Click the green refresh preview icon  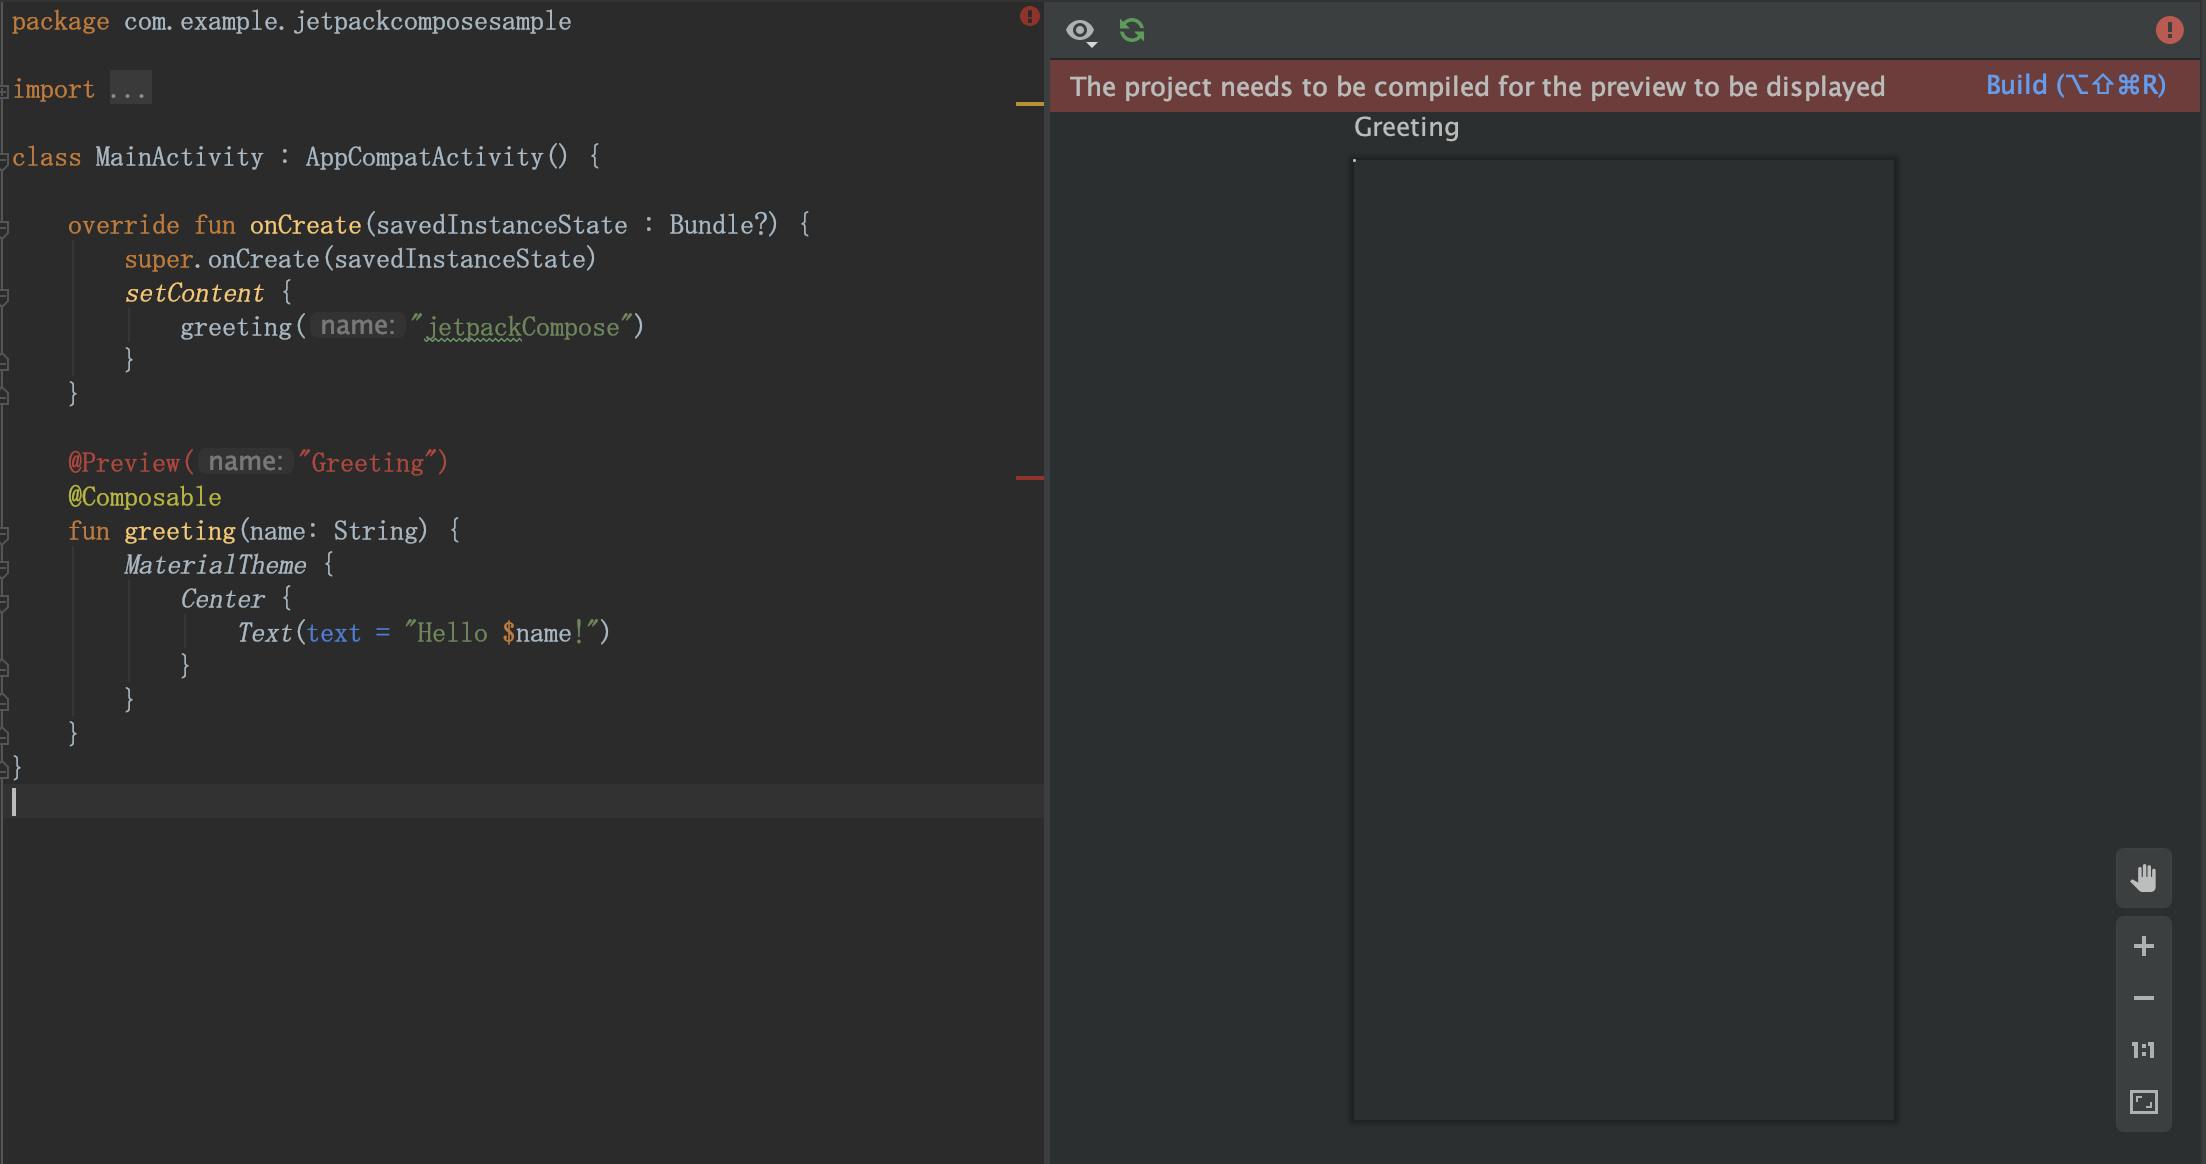[x=1132, y=31]
